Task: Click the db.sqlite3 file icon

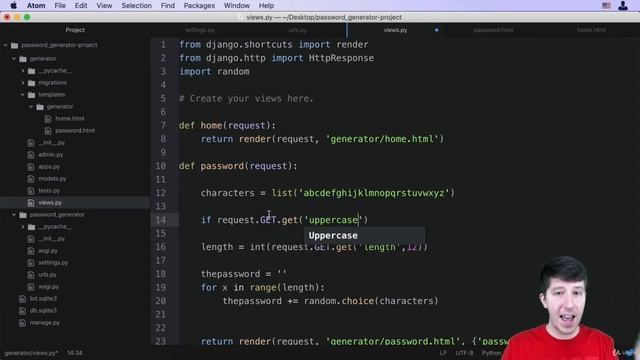Action: [22, 311]
